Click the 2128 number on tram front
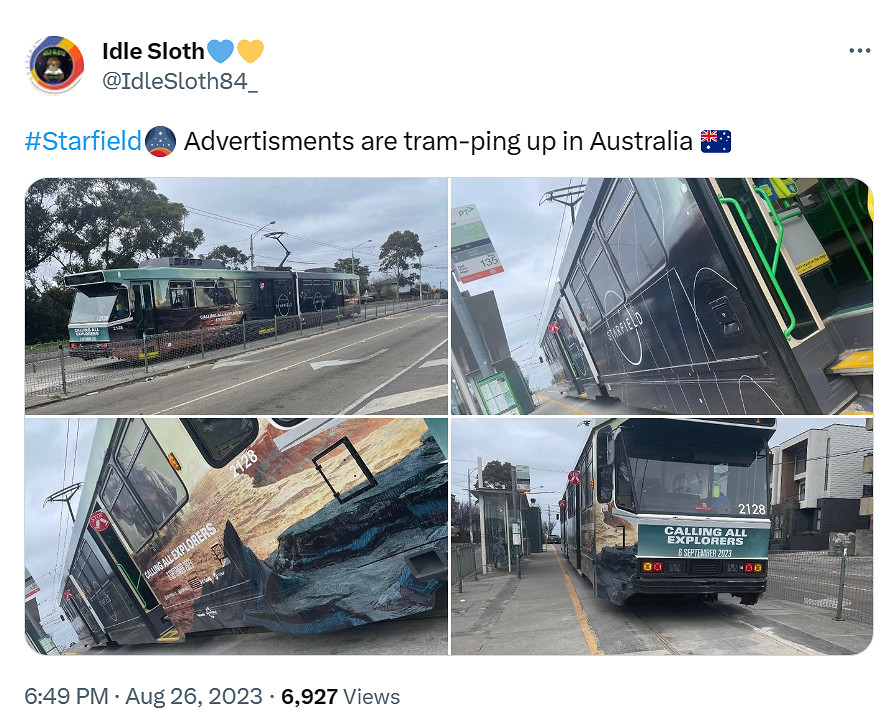The width and height of the screenshot is (896, 720). (751, 509)
